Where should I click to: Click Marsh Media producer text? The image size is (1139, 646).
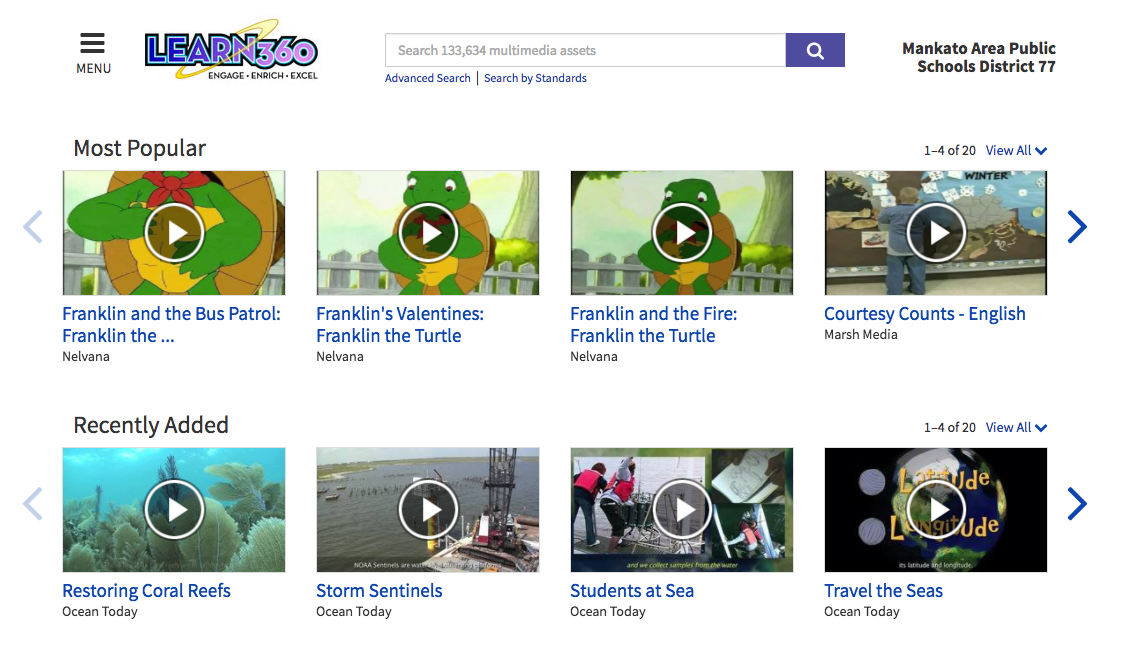click(861, 334)
